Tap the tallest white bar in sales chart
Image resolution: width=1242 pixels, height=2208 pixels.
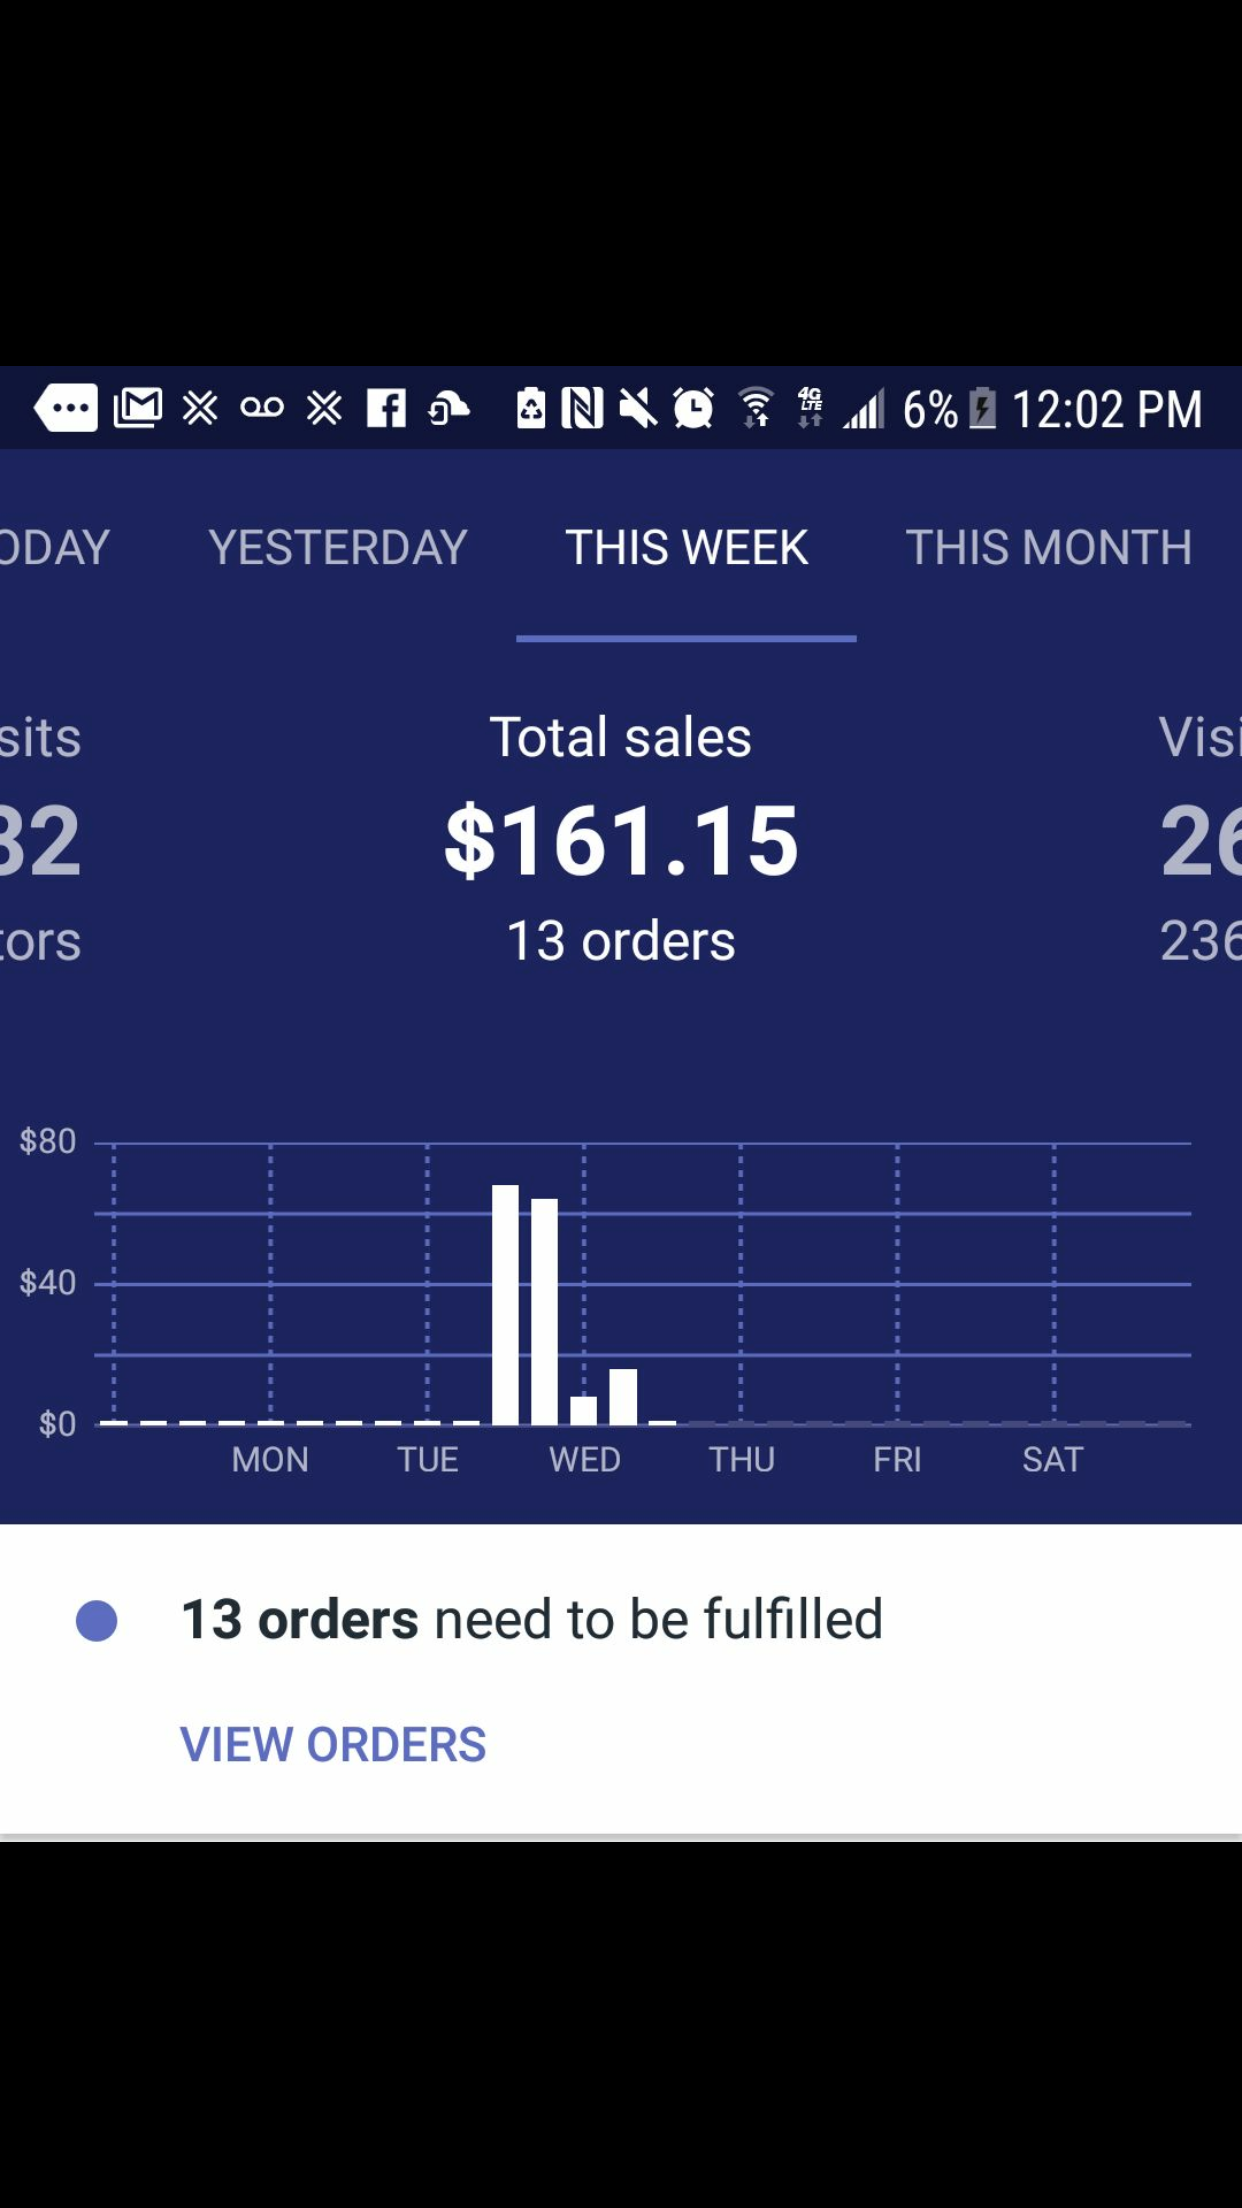[x=505, y=1304]
